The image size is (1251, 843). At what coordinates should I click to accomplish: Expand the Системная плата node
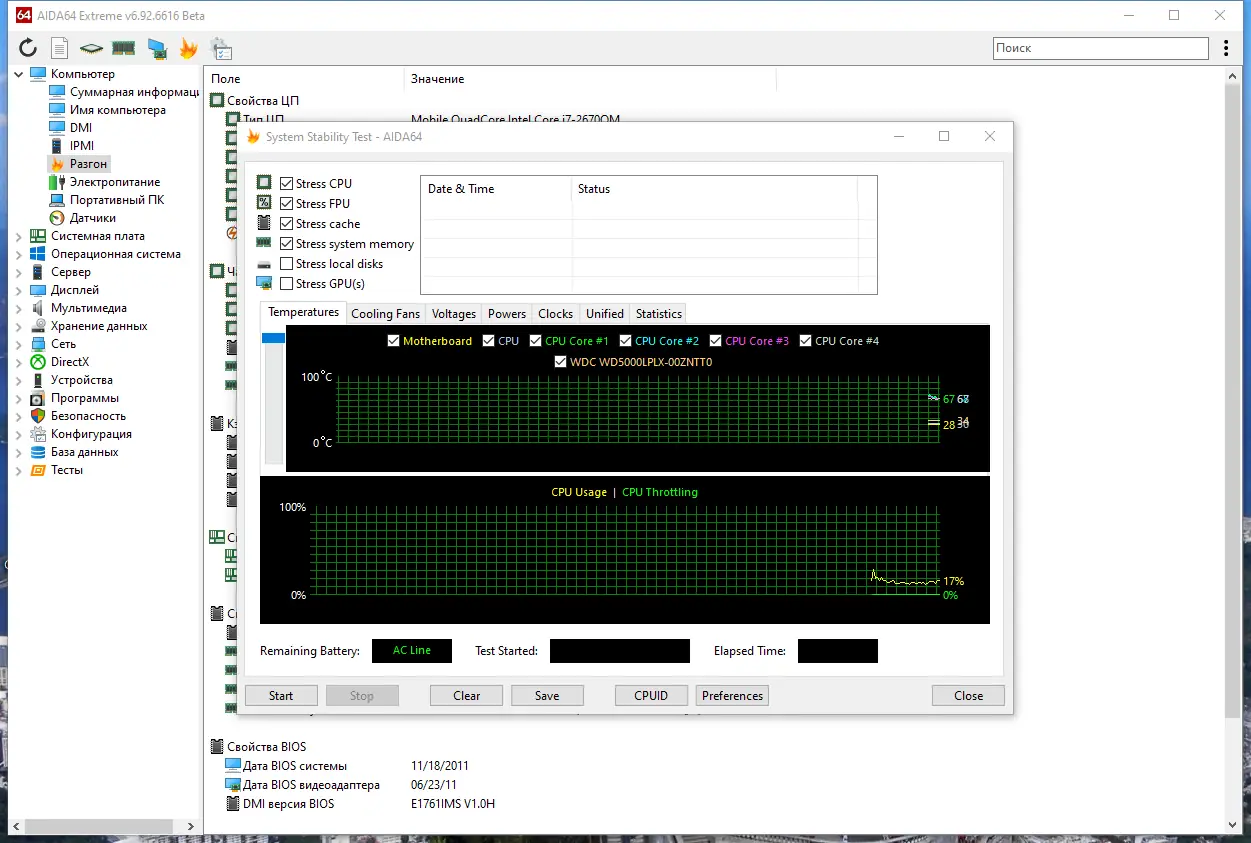18,236
